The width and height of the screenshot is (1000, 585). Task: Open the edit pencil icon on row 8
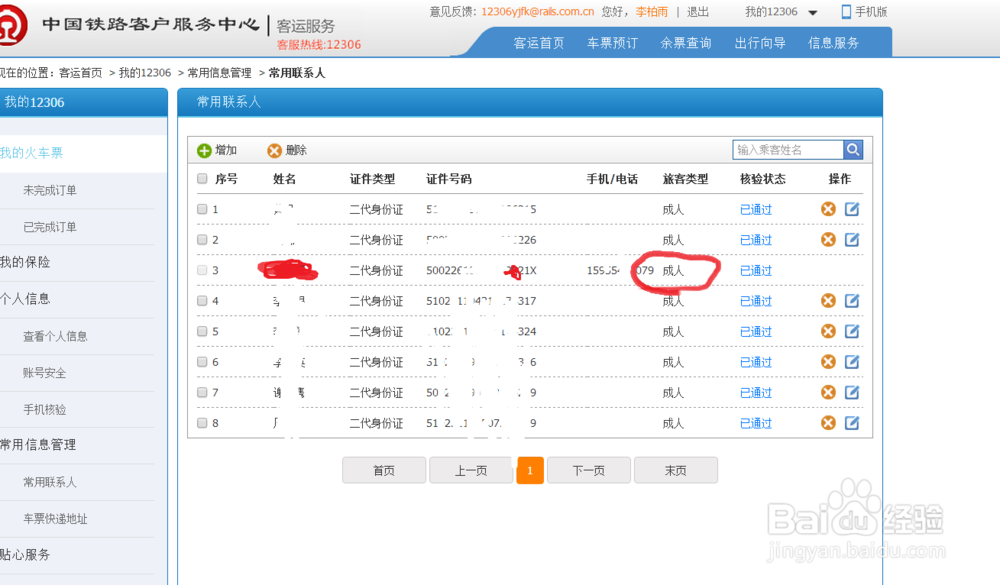point(852,422)
